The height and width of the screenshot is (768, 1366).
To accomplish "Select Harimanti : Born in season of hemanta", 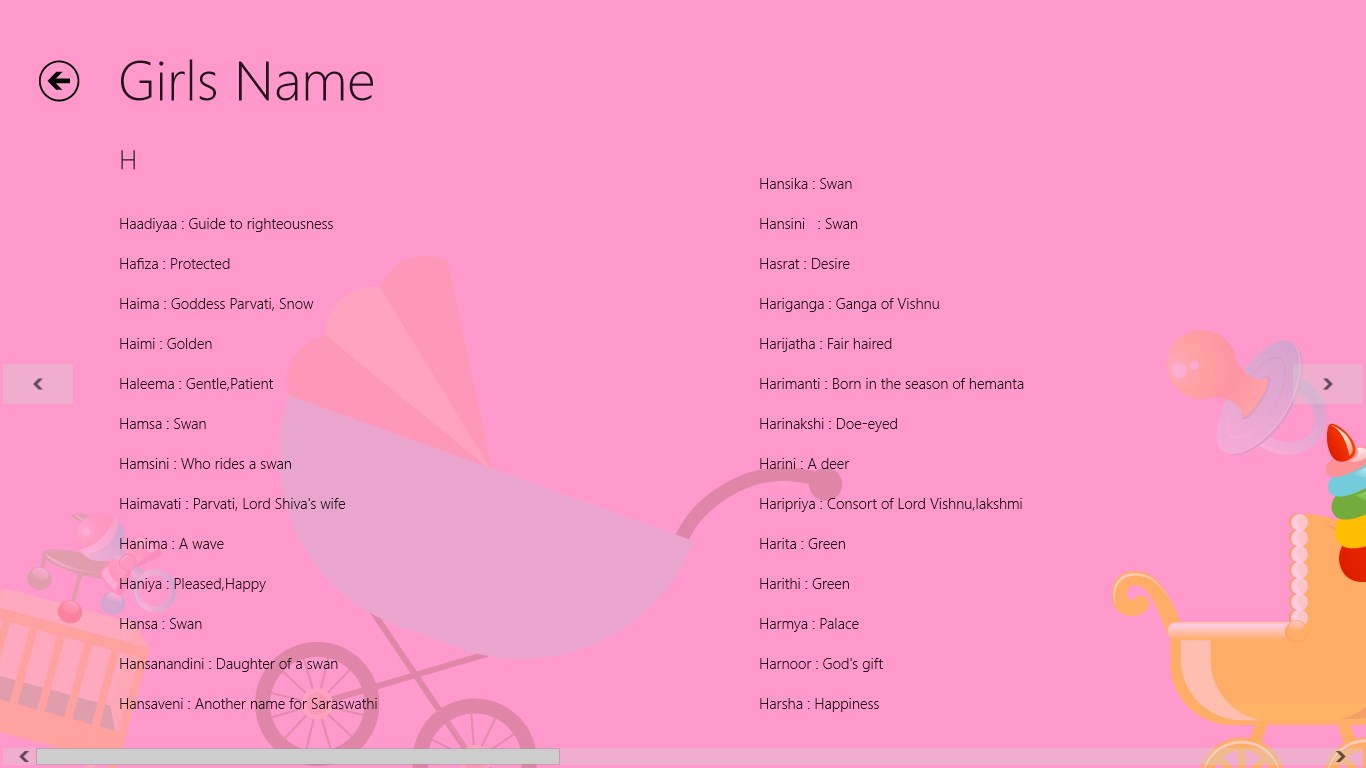I will point(891,384).
